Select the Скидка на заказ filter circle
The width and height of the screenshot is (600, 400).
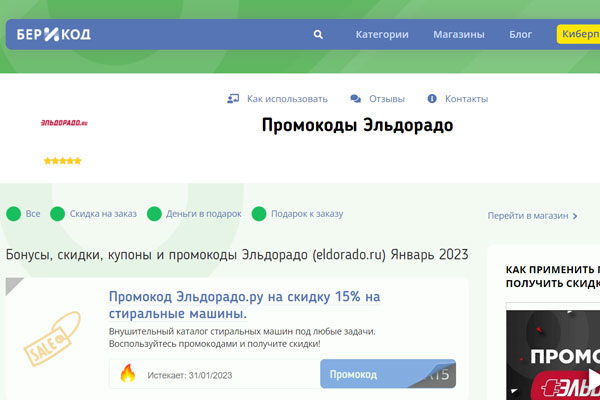pos(57,214)
